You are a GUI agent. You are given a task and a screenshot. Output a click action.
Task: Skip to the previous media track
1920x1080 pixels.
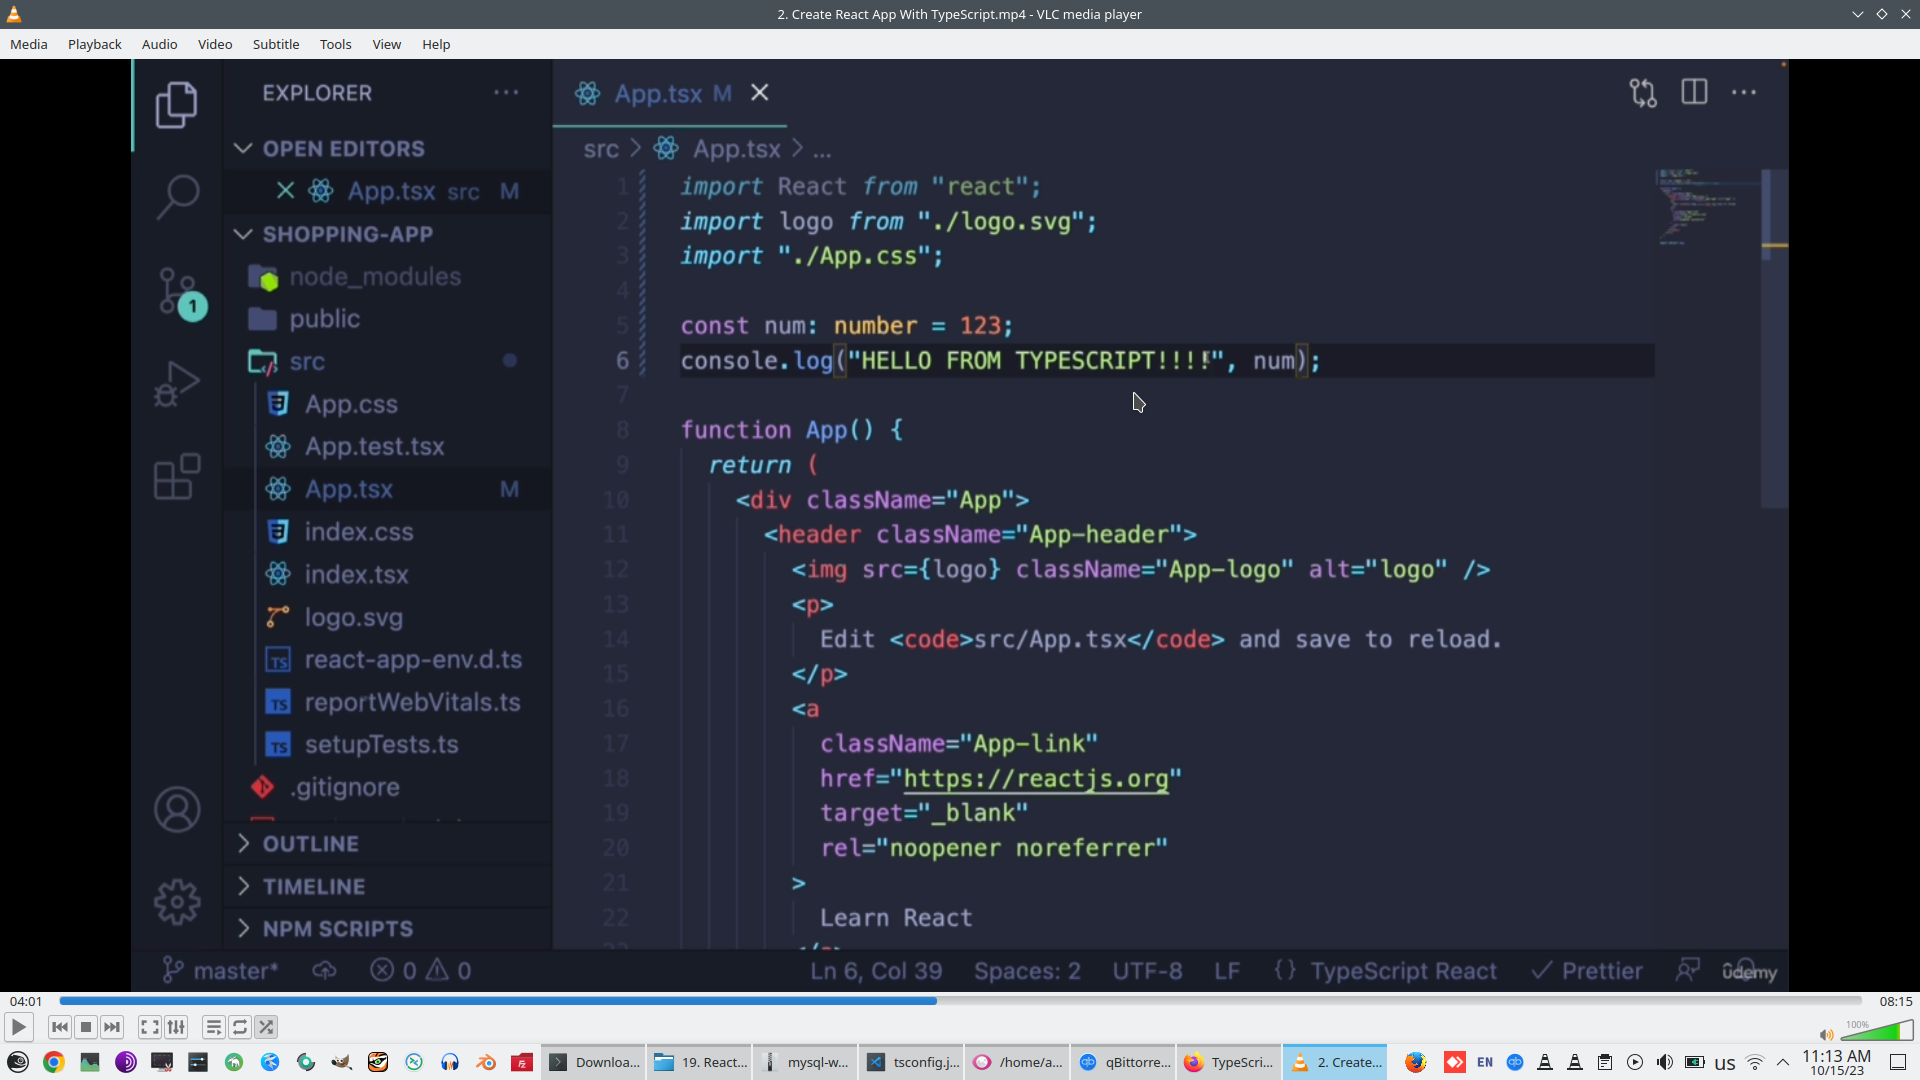(60, 1027)
